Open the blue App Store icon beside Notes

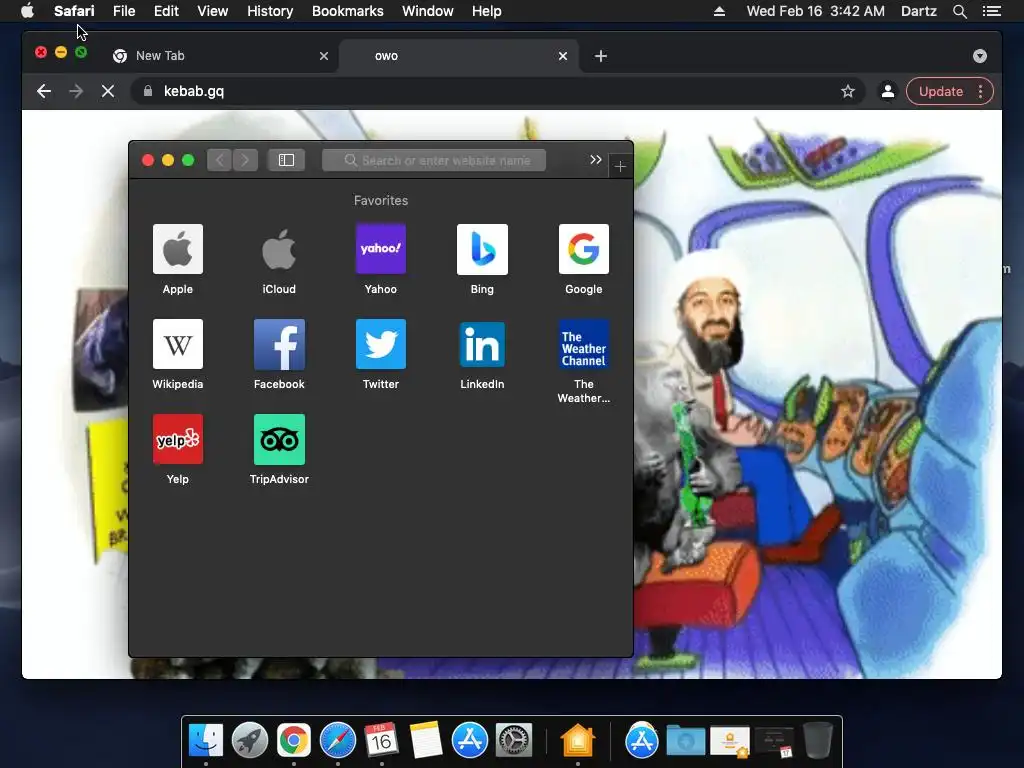(470, 740)
